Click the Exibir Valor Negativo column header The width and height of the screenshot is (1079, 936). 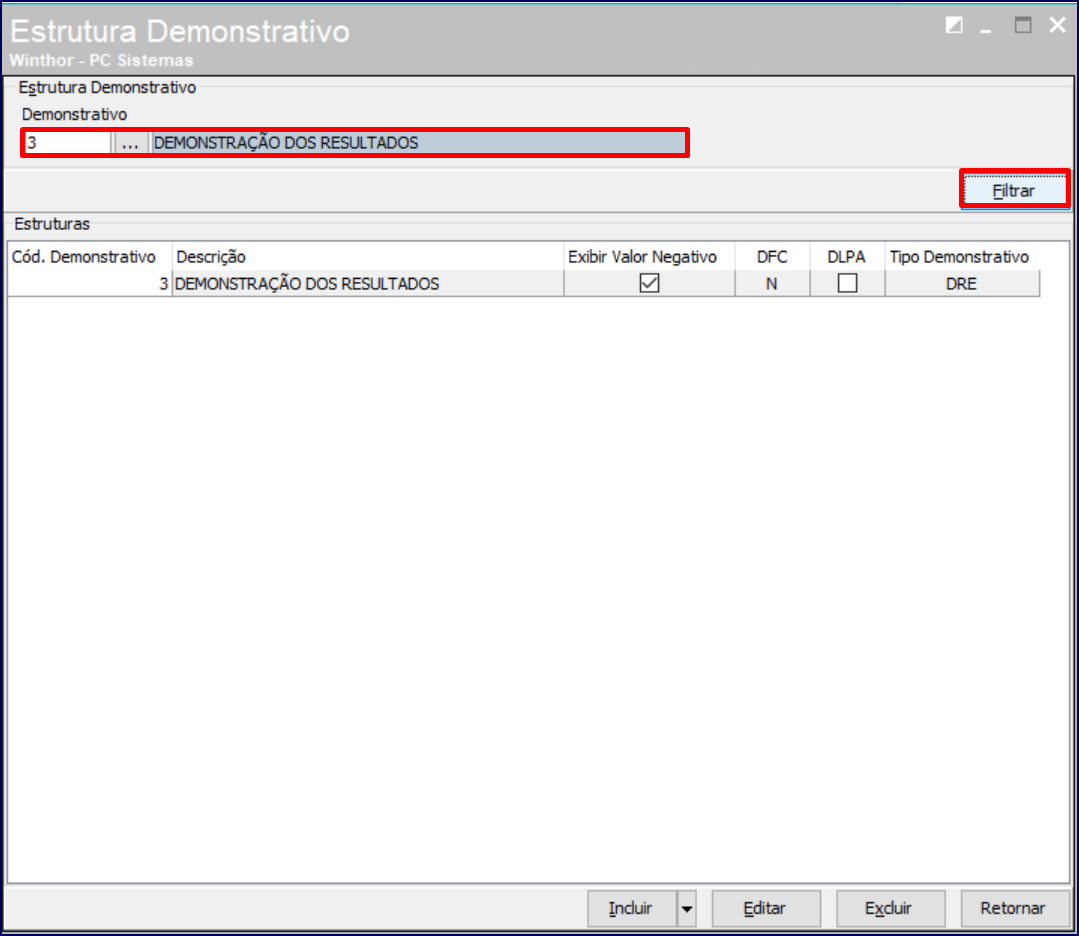coord(649,257)
